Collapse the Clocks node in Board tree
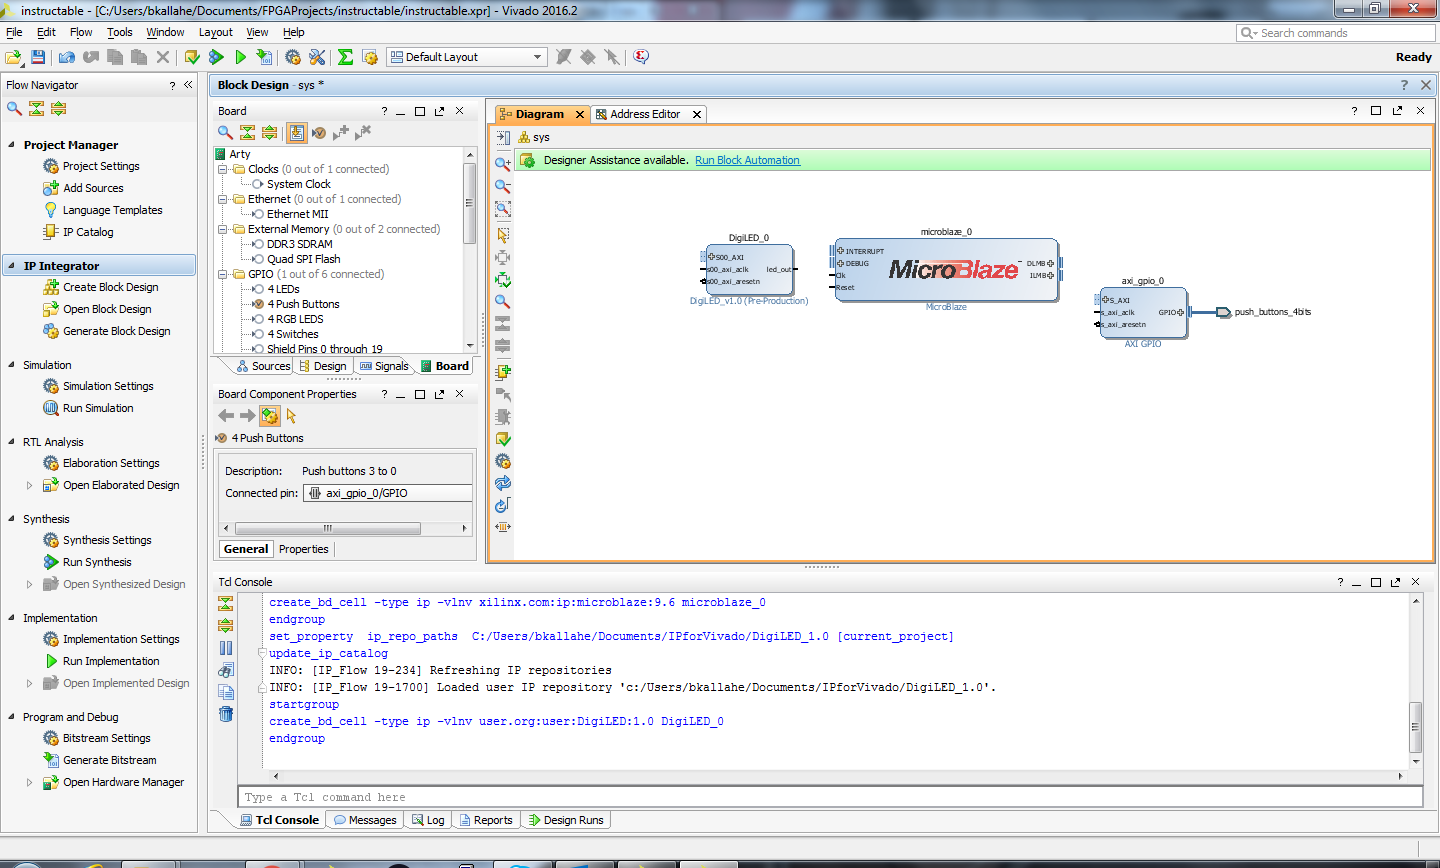 pyautogui.click(x=223, y=169)
